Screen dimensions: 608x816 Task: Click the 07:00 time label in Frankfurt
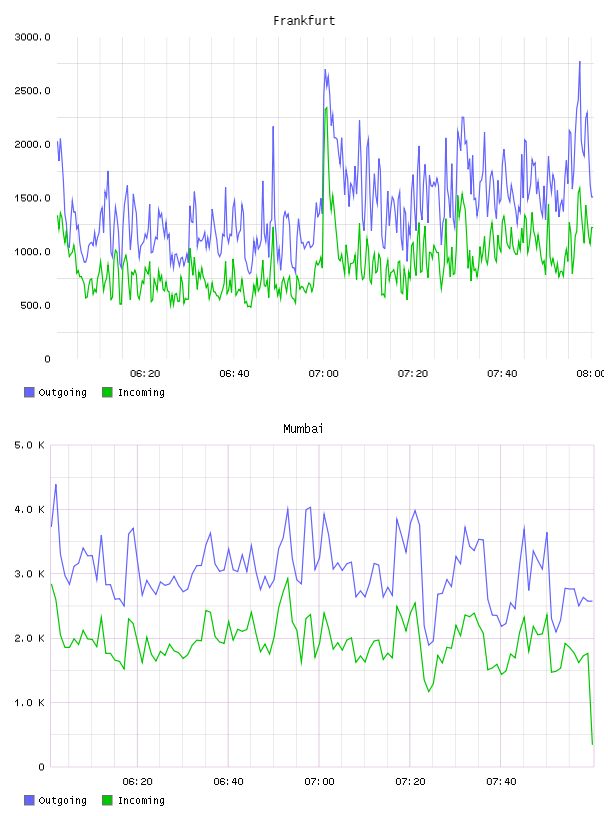pyautogui.click(x=323, y=374)
